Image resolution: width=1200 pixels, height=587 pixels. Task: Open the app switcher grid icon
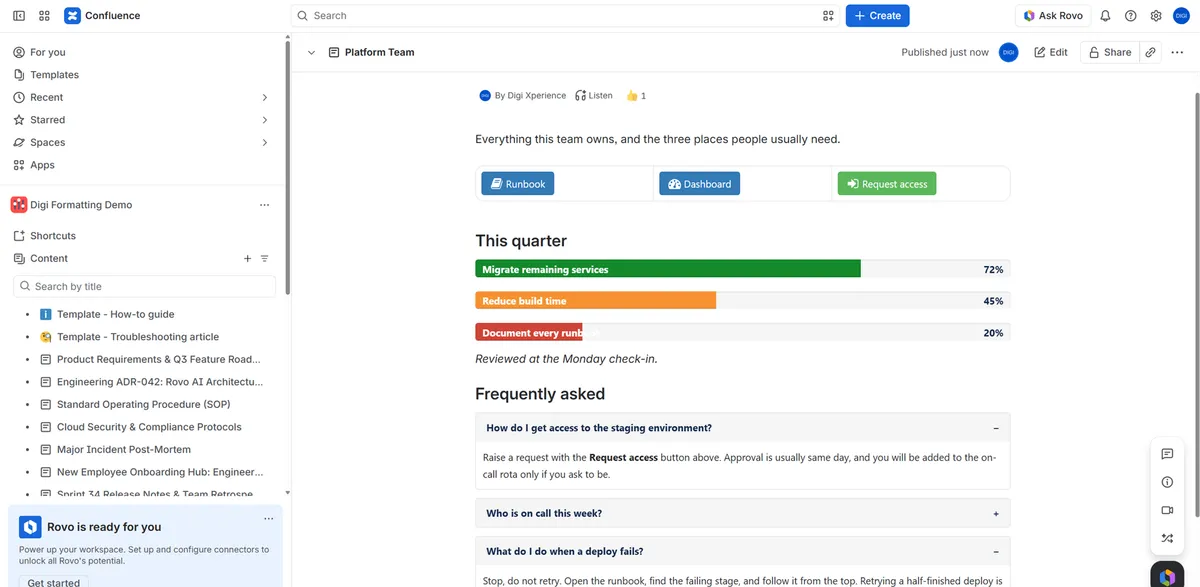click(x=44, y=16)
